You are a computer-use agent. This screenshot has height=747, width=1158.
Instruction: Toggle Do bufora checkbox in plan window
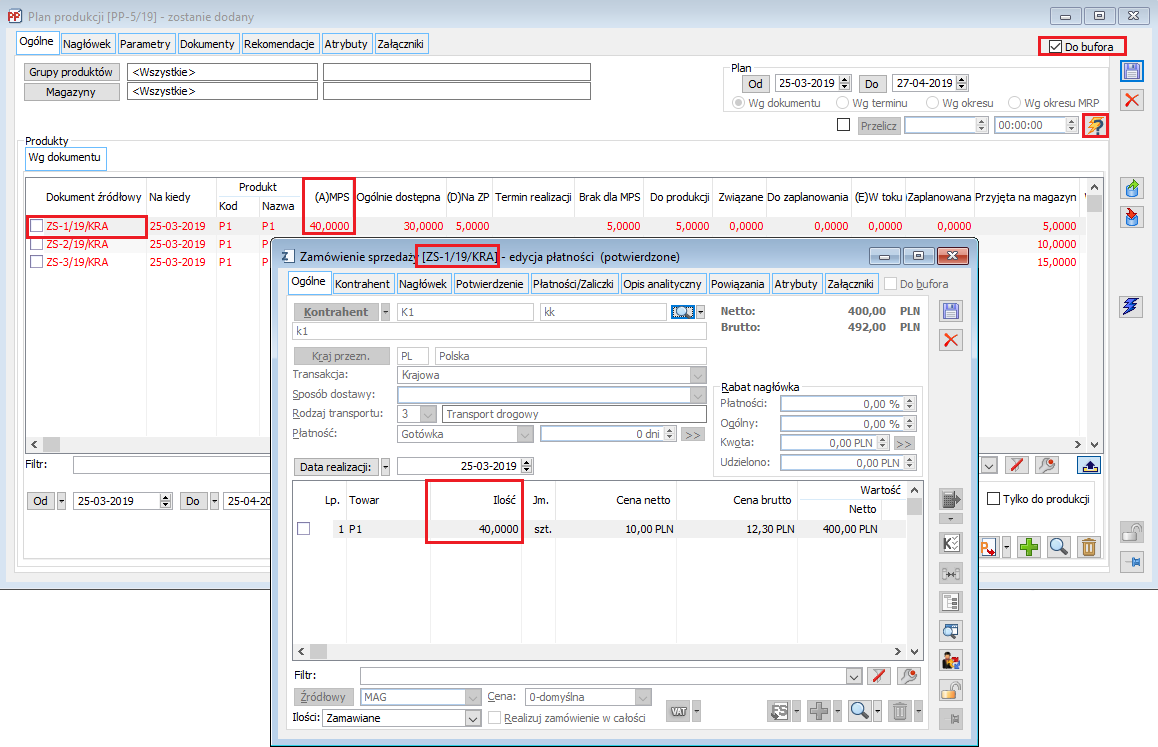pyautogui.click(x=1055, y=47)
